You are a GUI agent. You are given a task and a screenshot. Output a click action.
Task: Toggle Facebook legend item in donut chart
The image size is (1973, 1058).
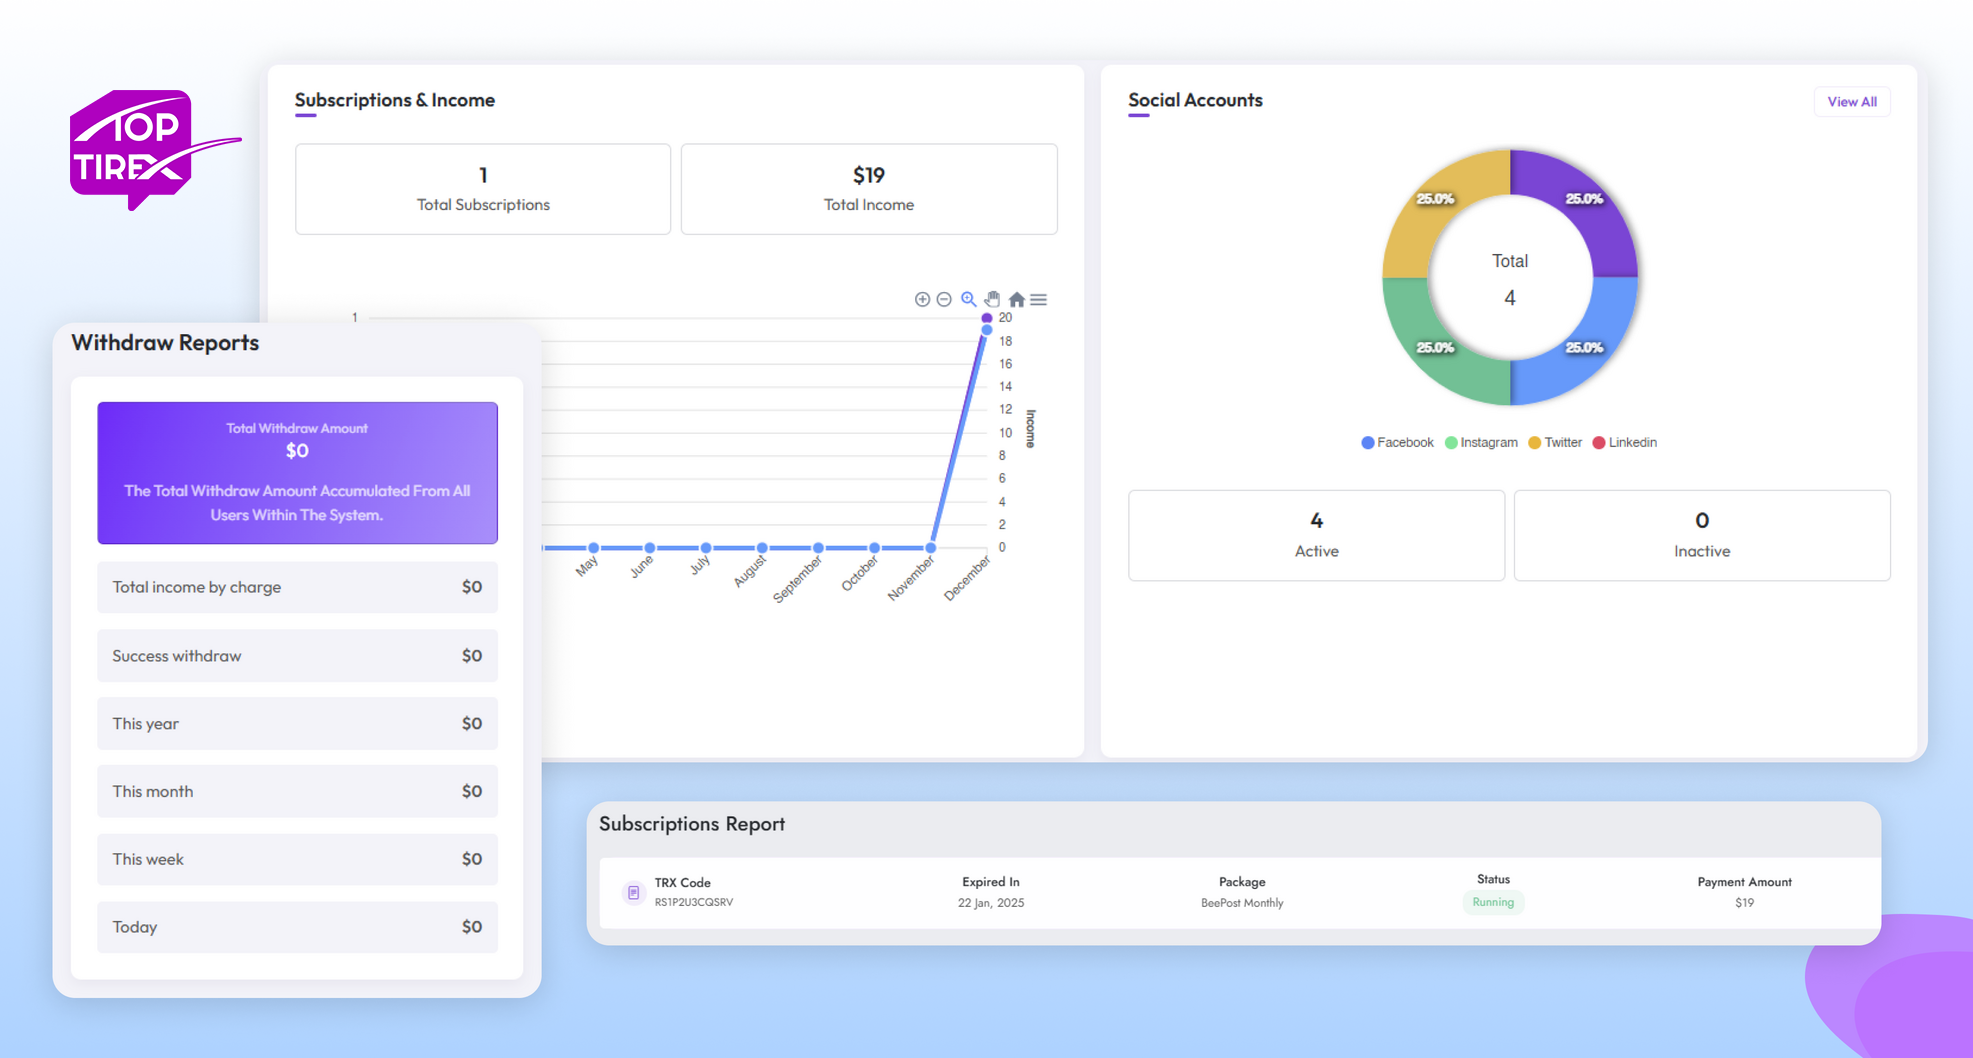point(1397,442)
